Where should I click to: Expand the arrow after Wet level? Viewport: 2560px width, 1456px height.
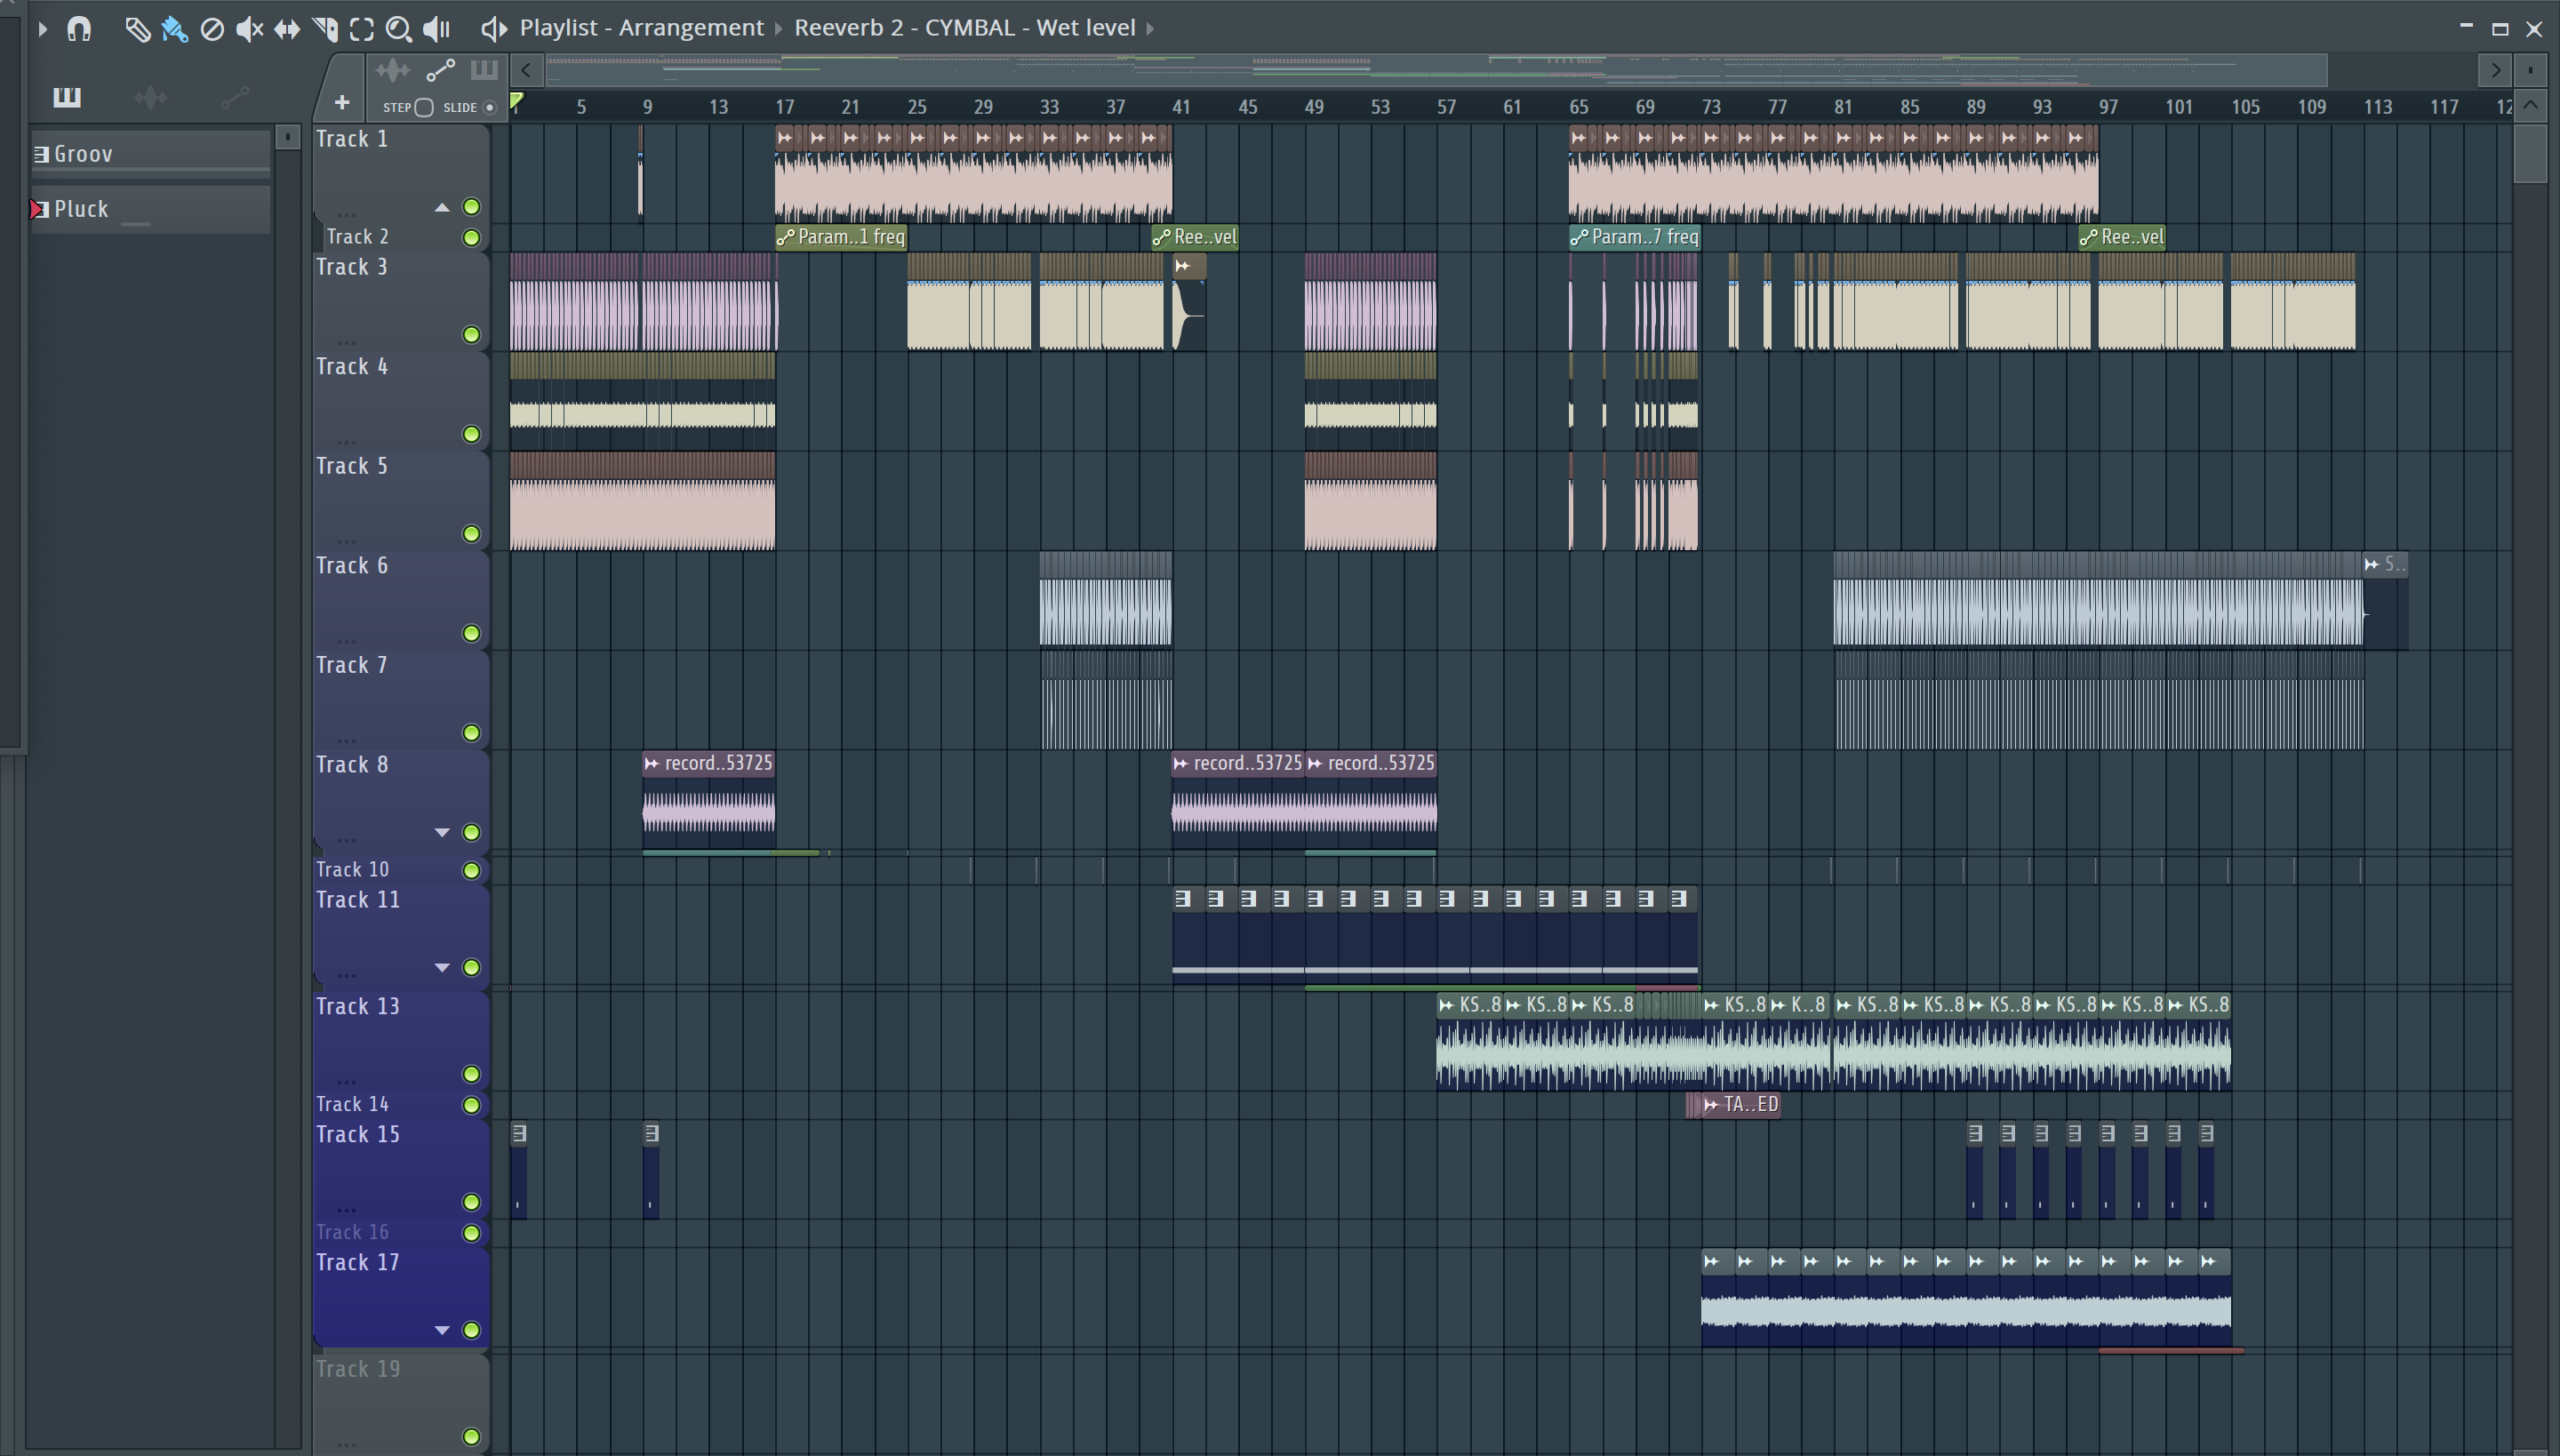[x=1150, y=28]
